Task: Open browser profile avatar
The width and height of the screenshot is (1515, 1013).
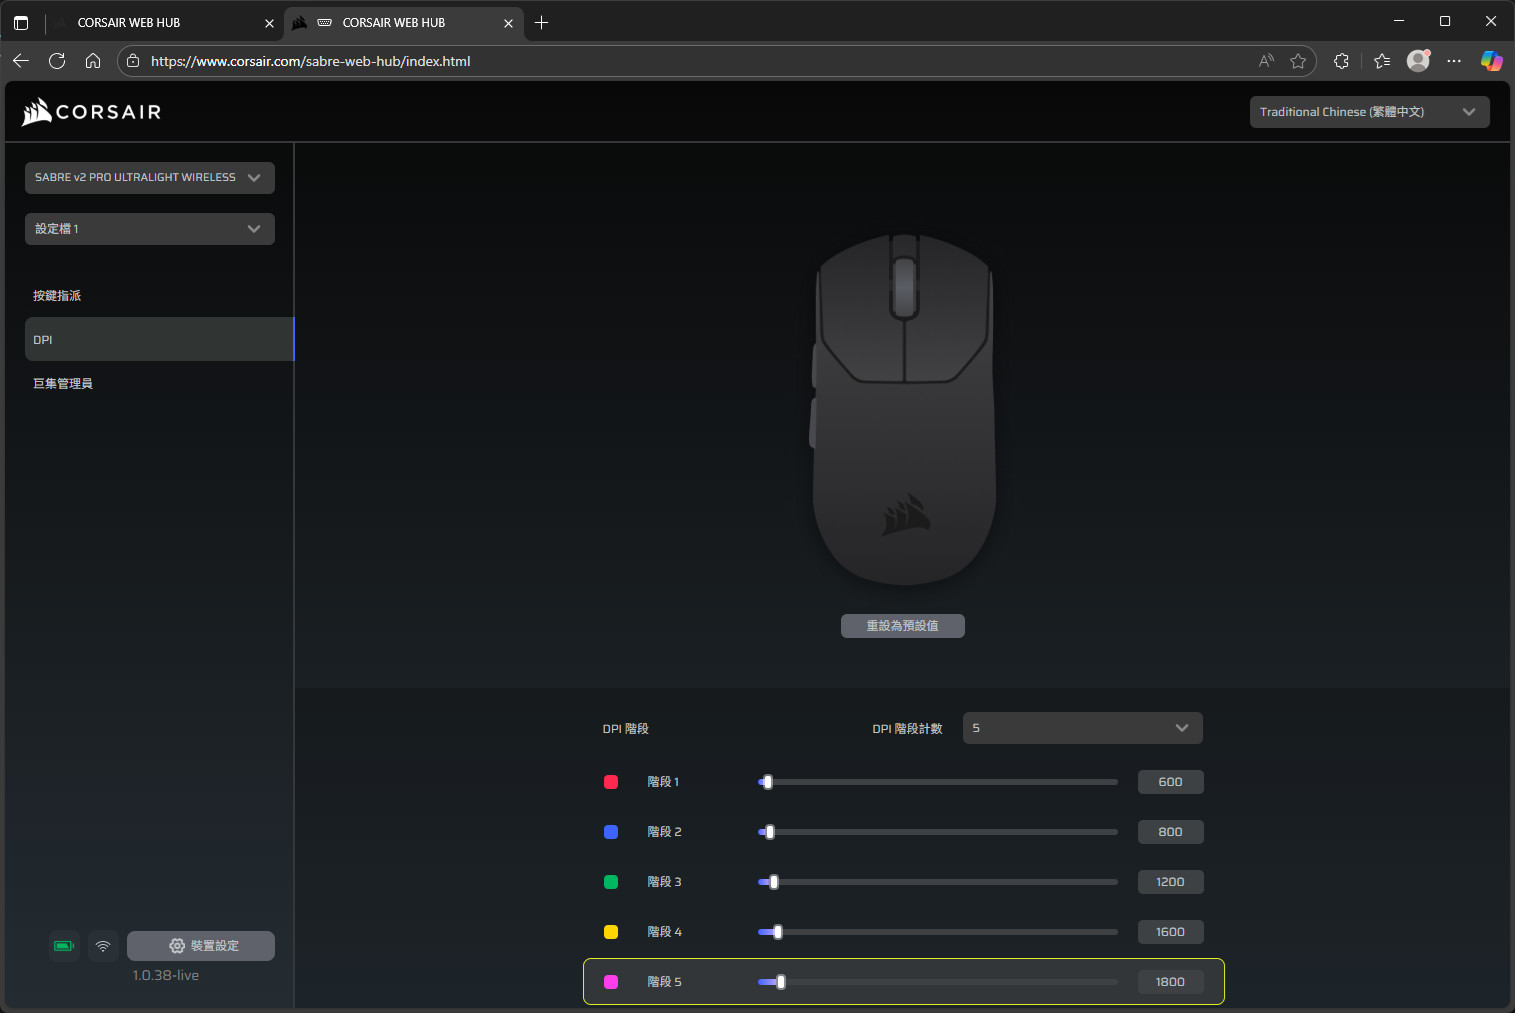Action: click(1418, 61)
